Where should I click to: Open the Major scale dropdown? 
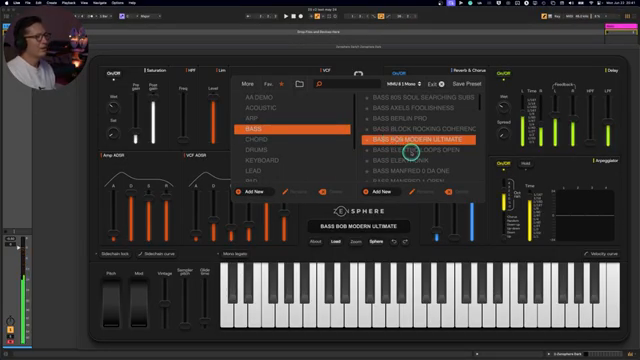[x=150, y=16]
